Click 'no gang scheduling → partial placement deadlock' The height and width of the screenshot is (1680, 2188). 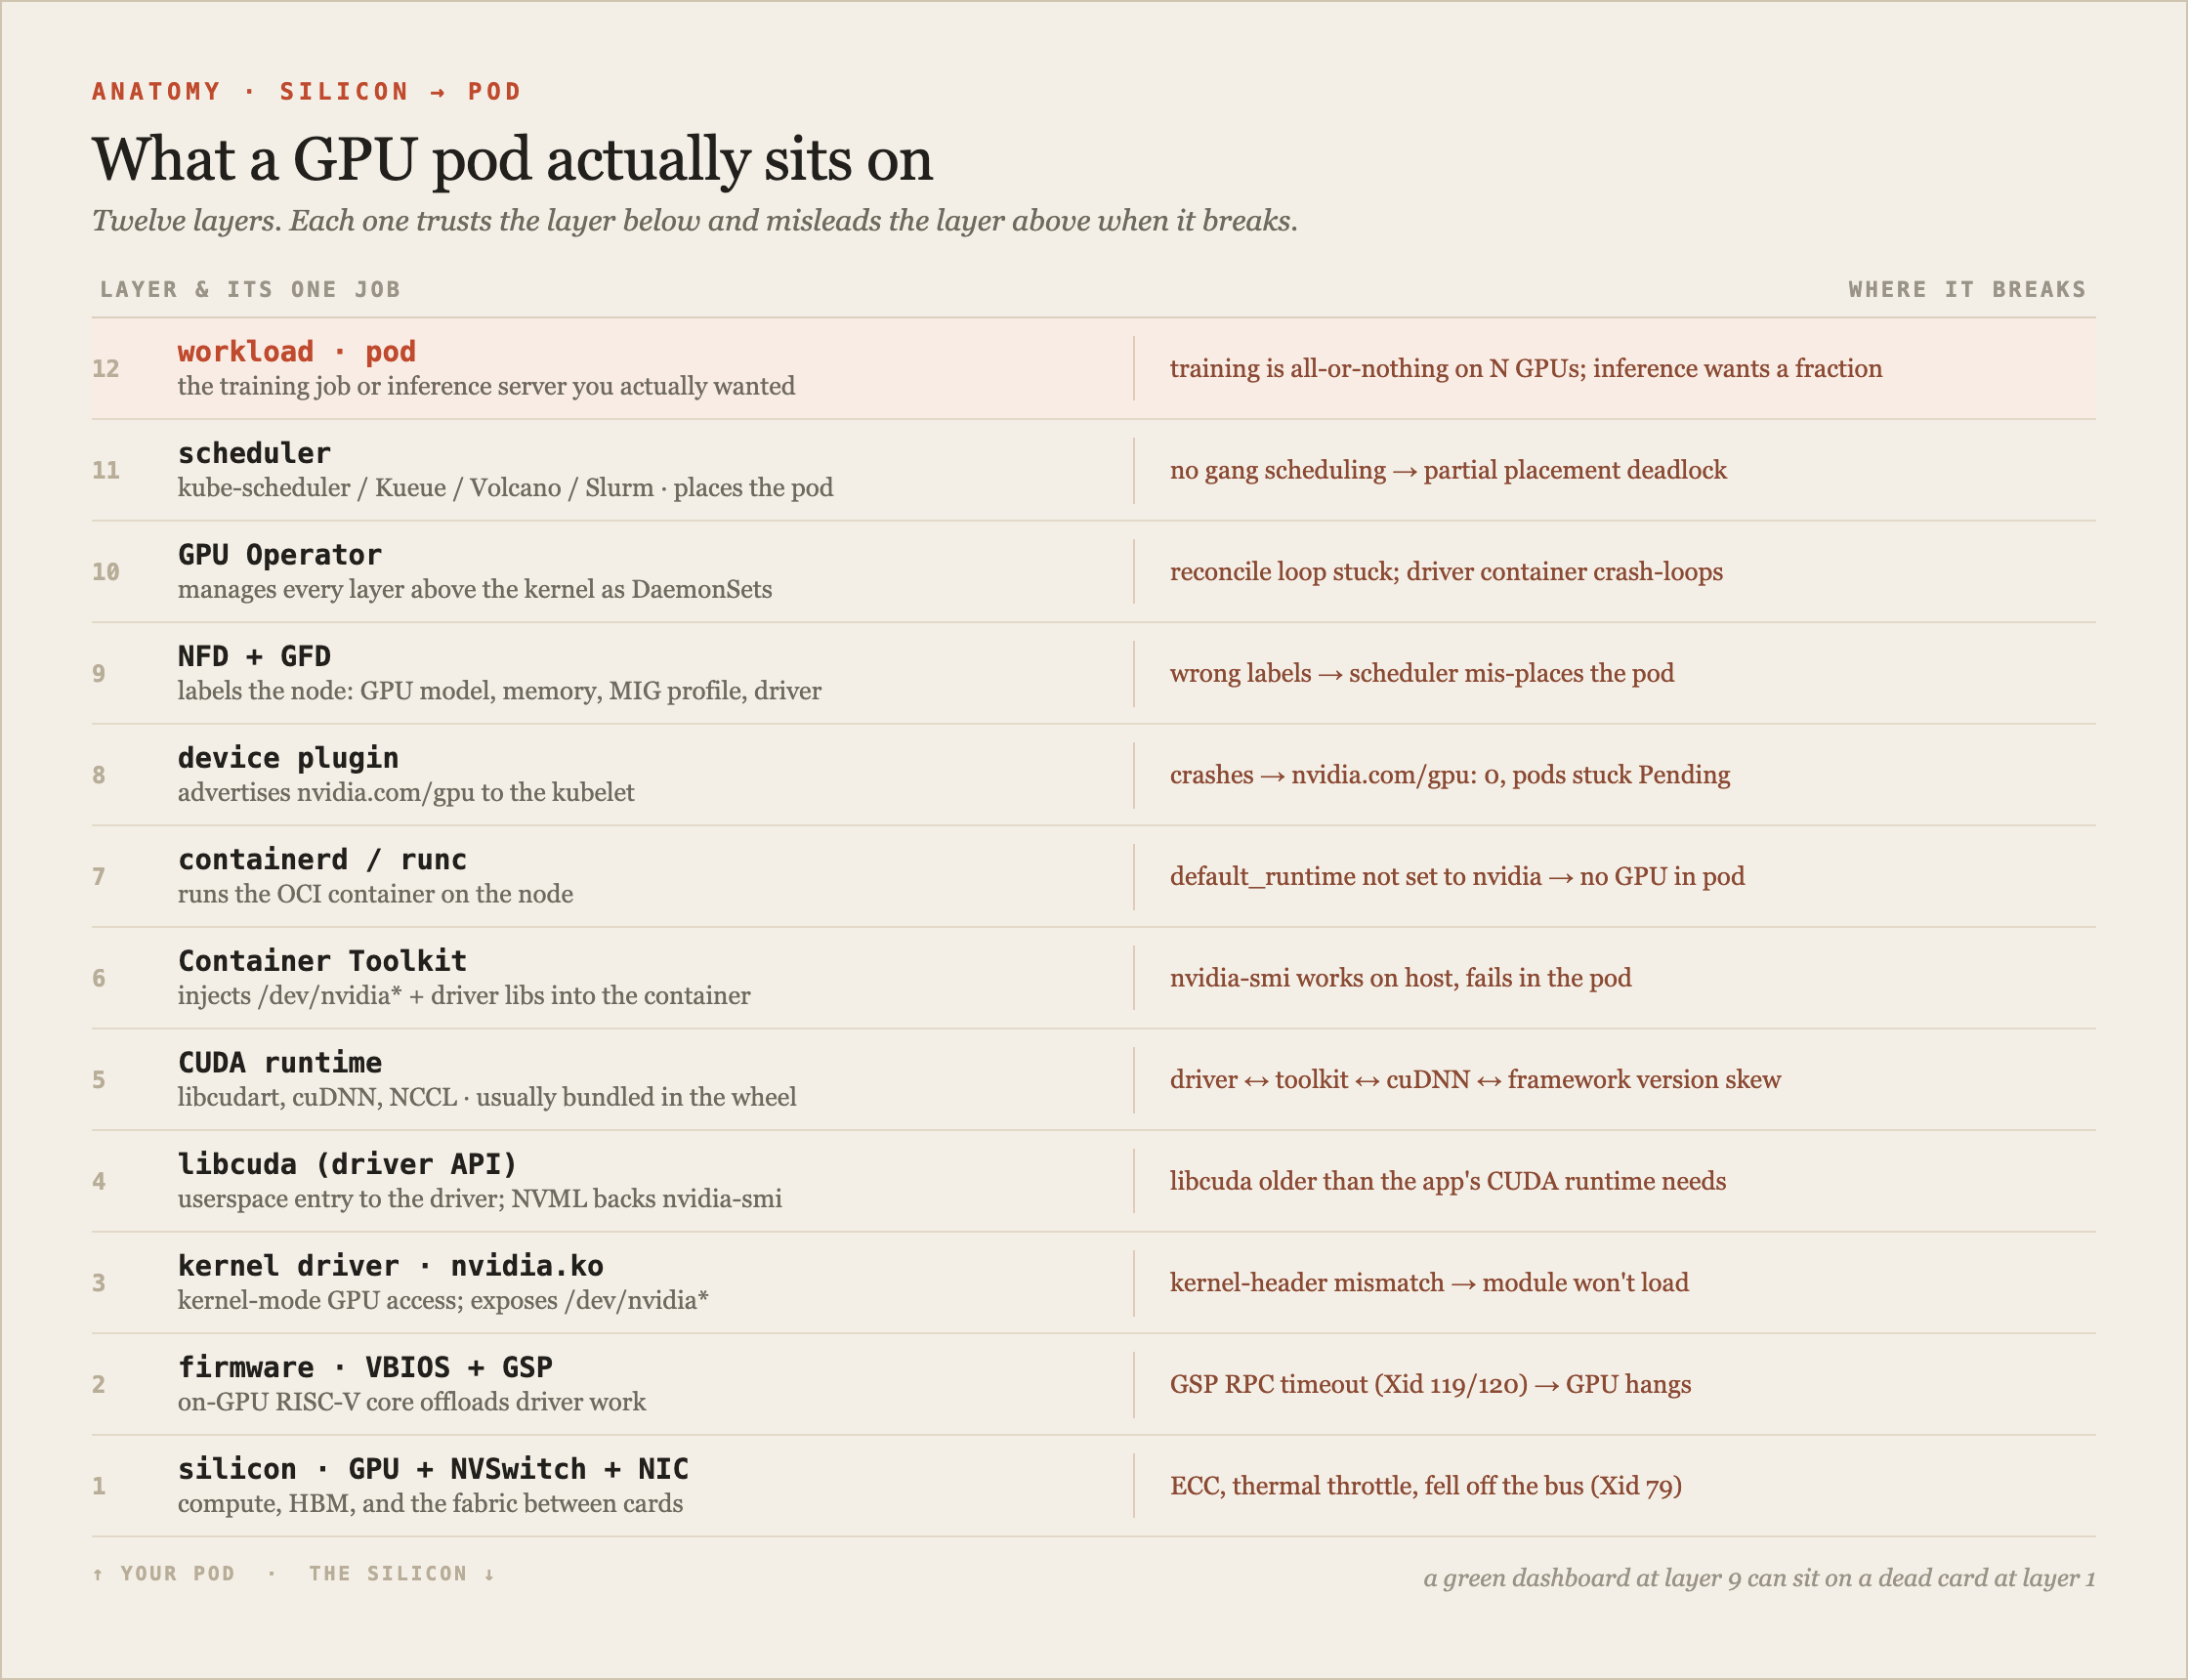(x=1448, y=470)
